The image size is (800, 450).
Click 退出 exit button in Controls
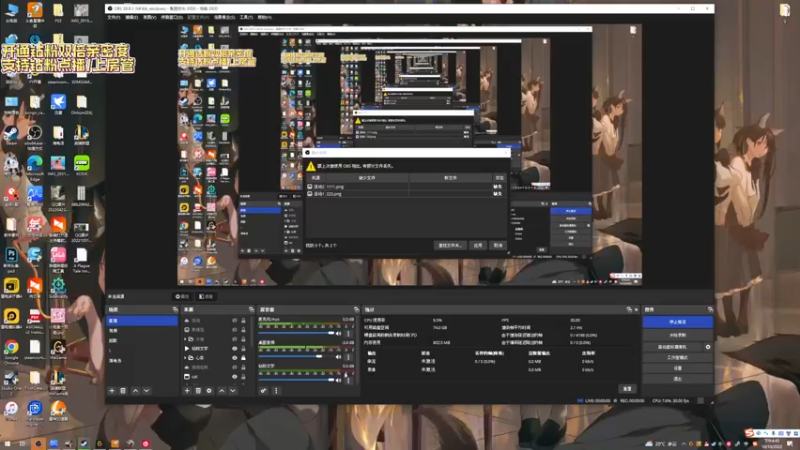pos(678,379)
